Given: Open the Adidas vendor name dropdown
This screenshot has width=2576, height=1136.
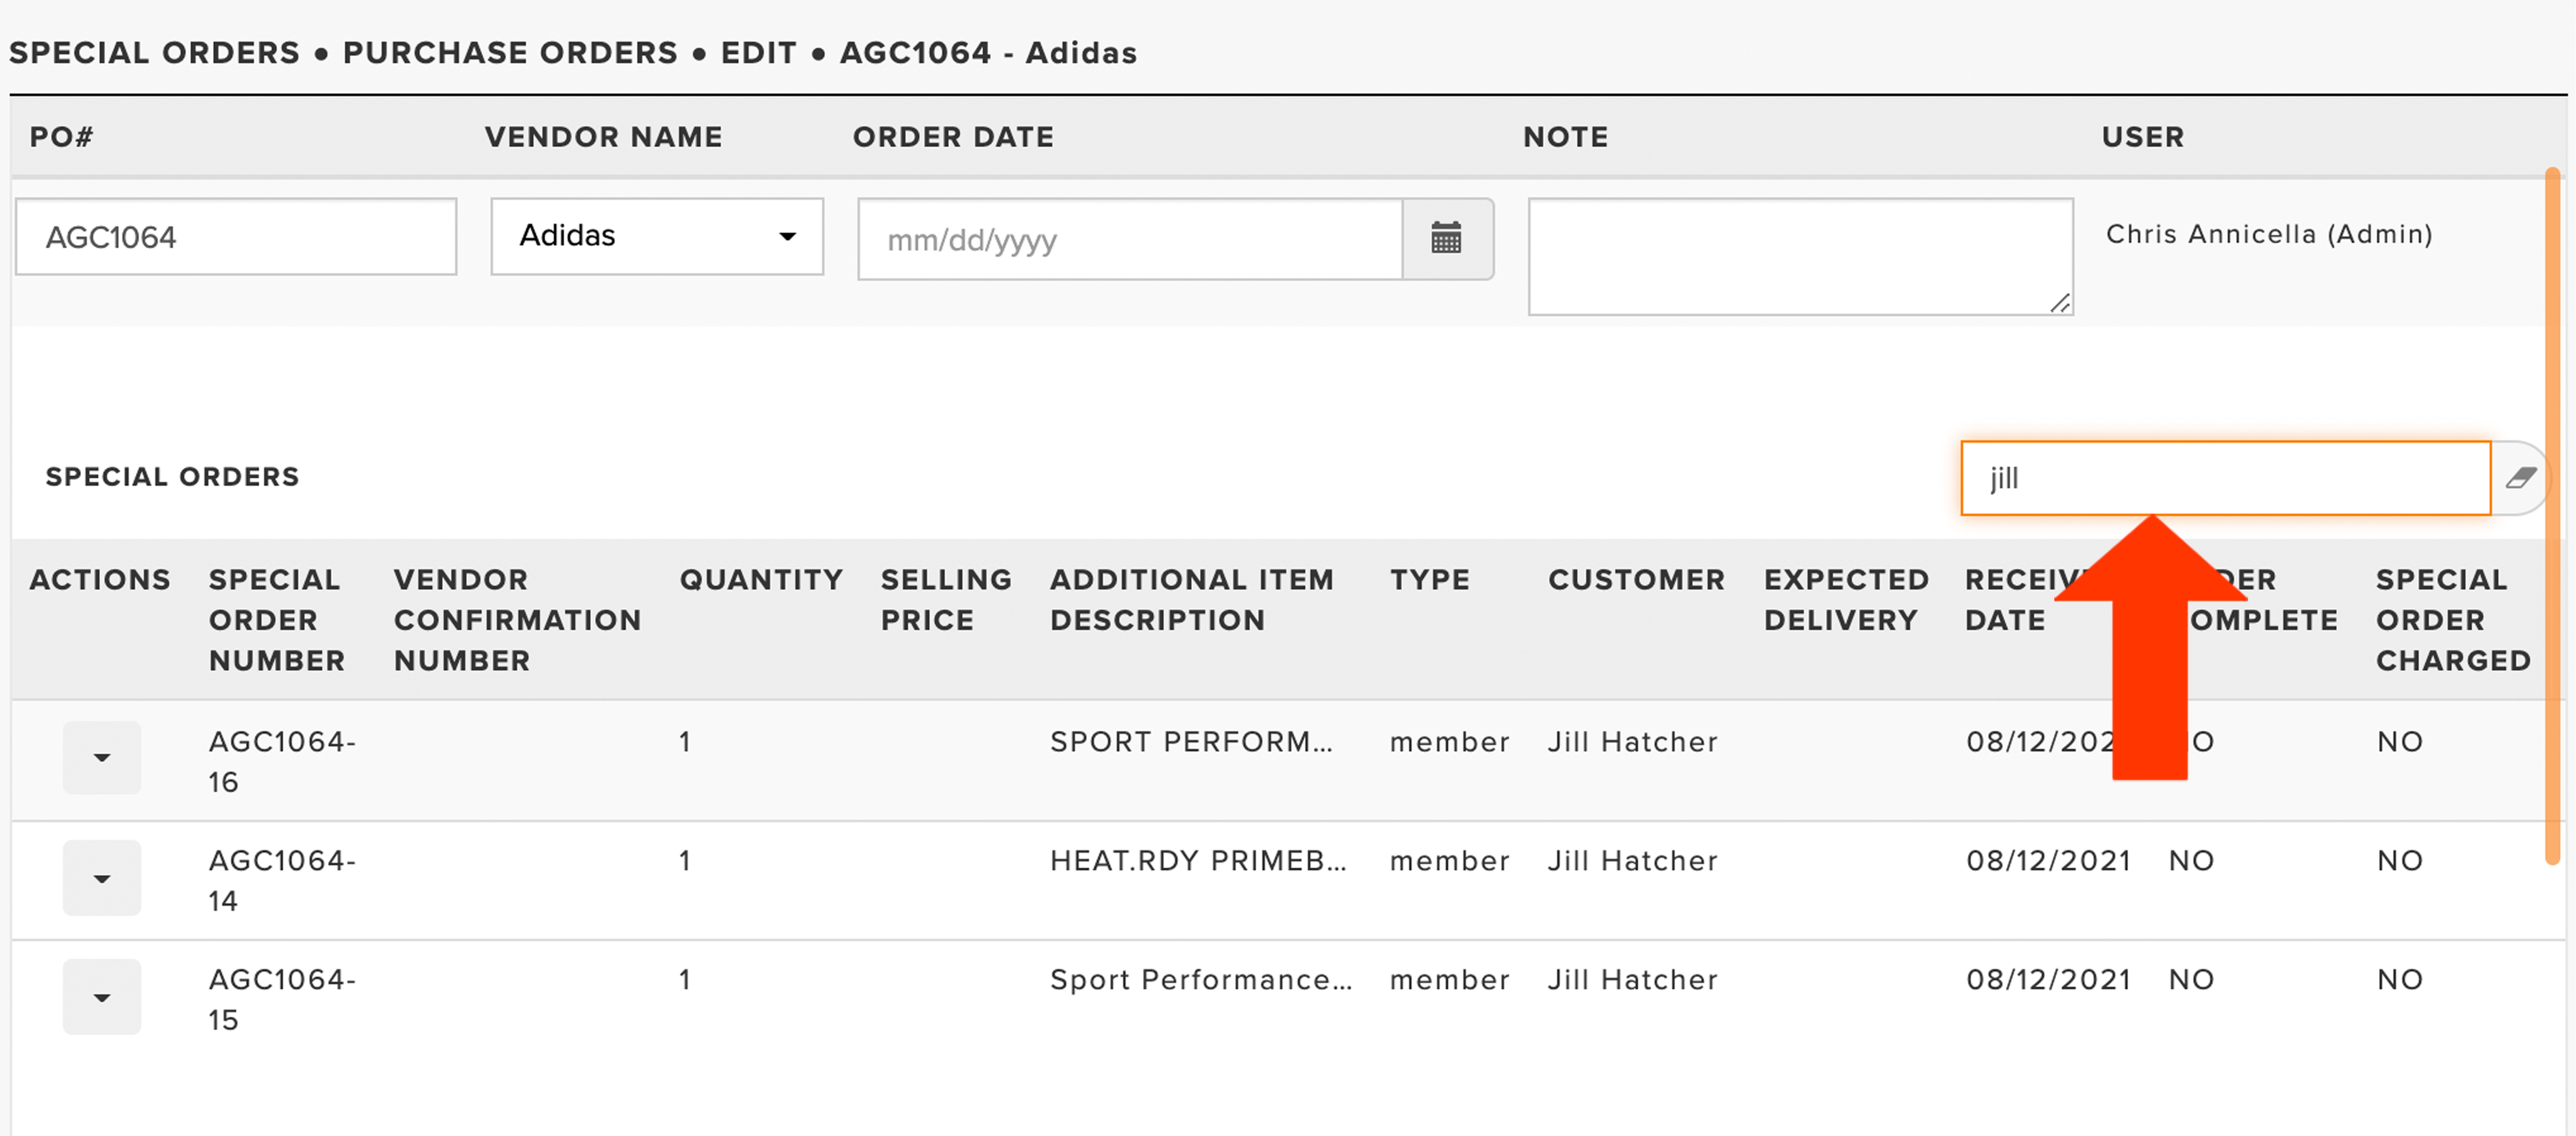Looking at the screenshot, I should coord(657,236).
